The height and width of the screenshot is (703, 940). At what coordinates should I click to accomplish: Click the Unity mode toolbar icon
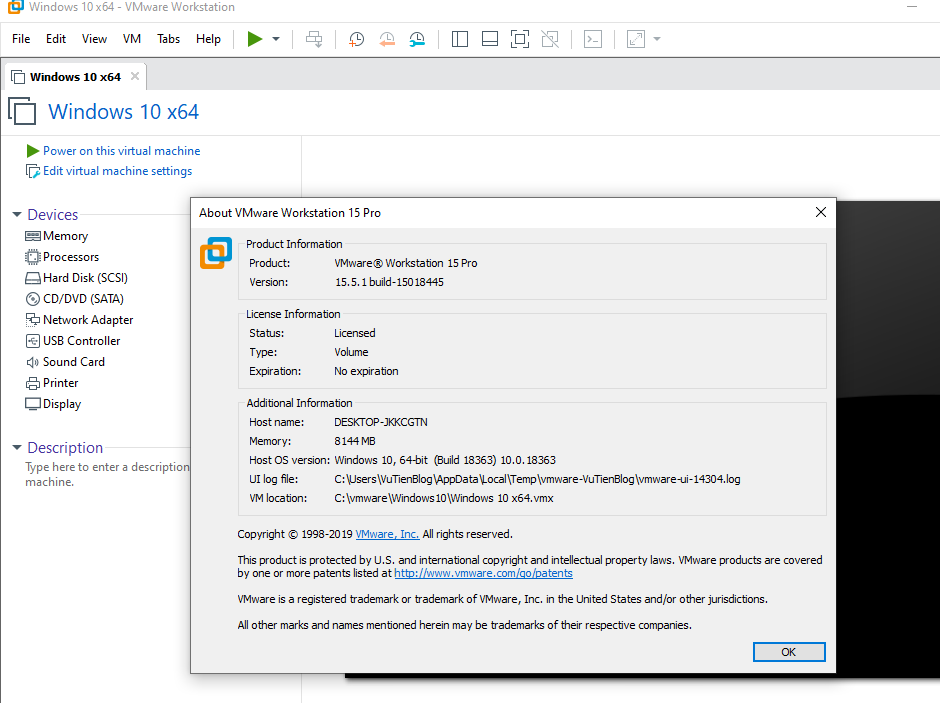[550, 40]
